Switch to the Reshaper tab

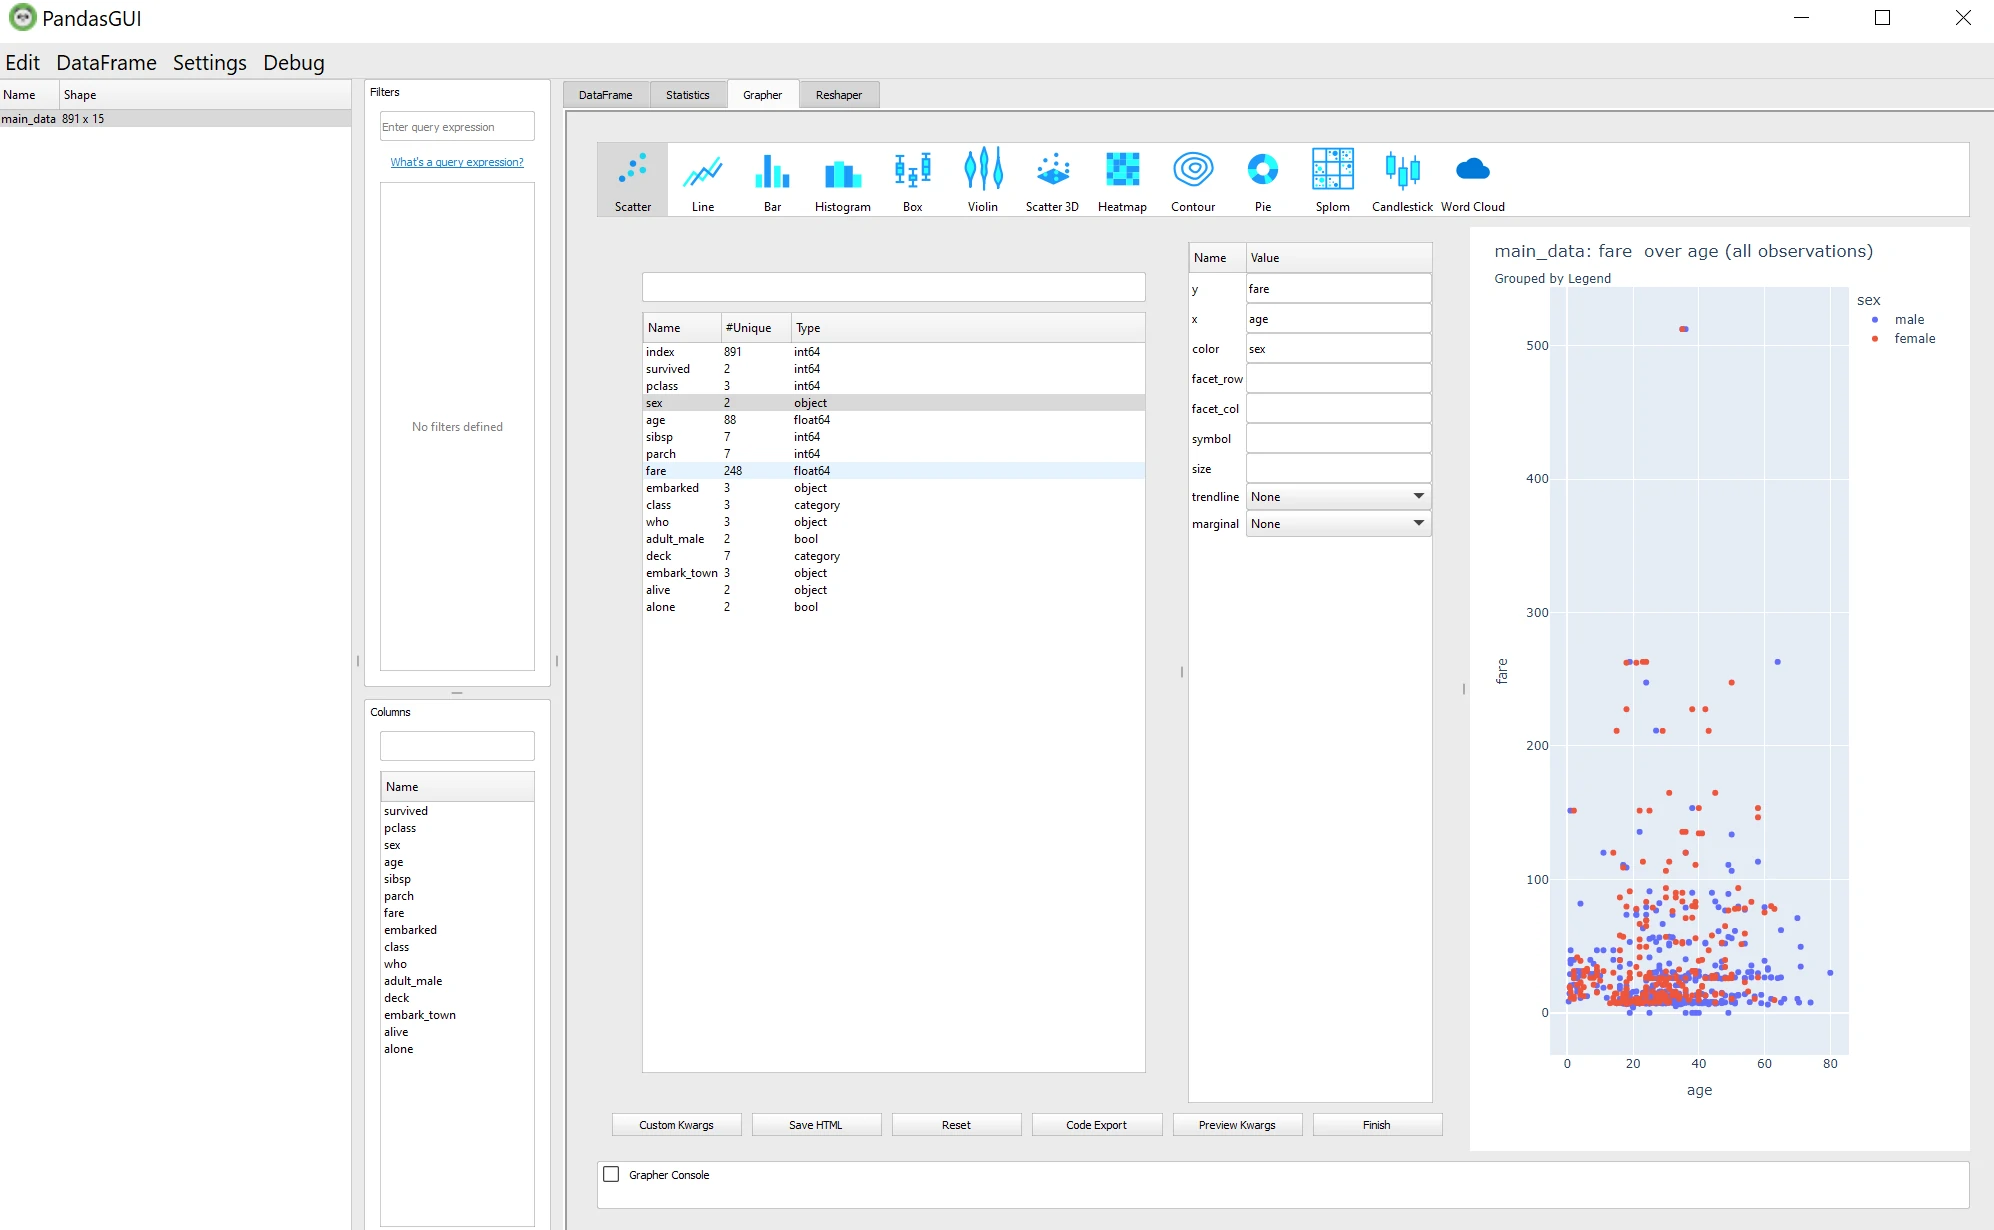tap(838, 95)
